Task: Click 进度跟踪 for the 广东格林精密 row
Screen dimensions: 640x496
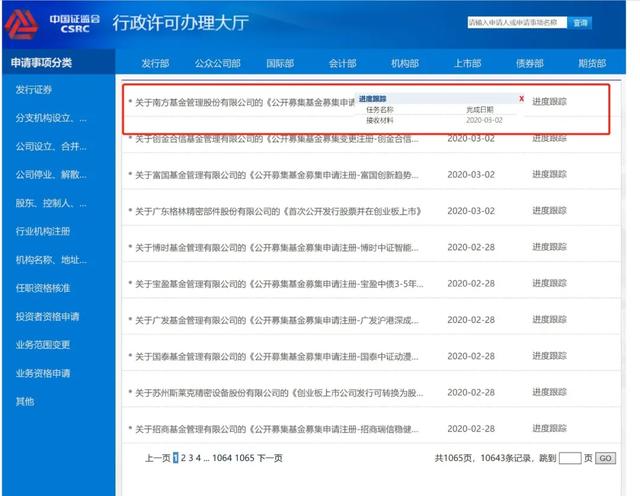Action: pyautogui.click(x=549, y=211)
